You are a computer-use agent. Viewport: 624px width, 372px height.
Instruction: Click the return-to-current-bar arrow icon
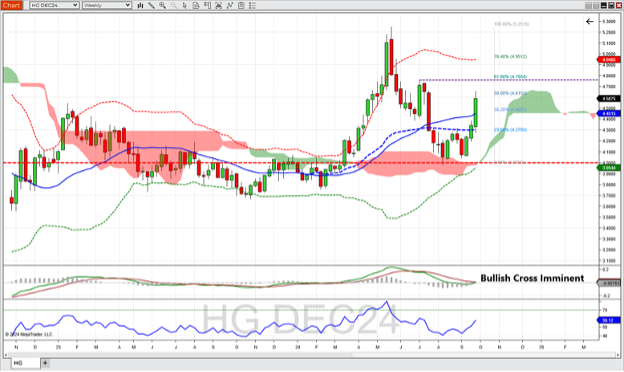click(x=589, y=21)
